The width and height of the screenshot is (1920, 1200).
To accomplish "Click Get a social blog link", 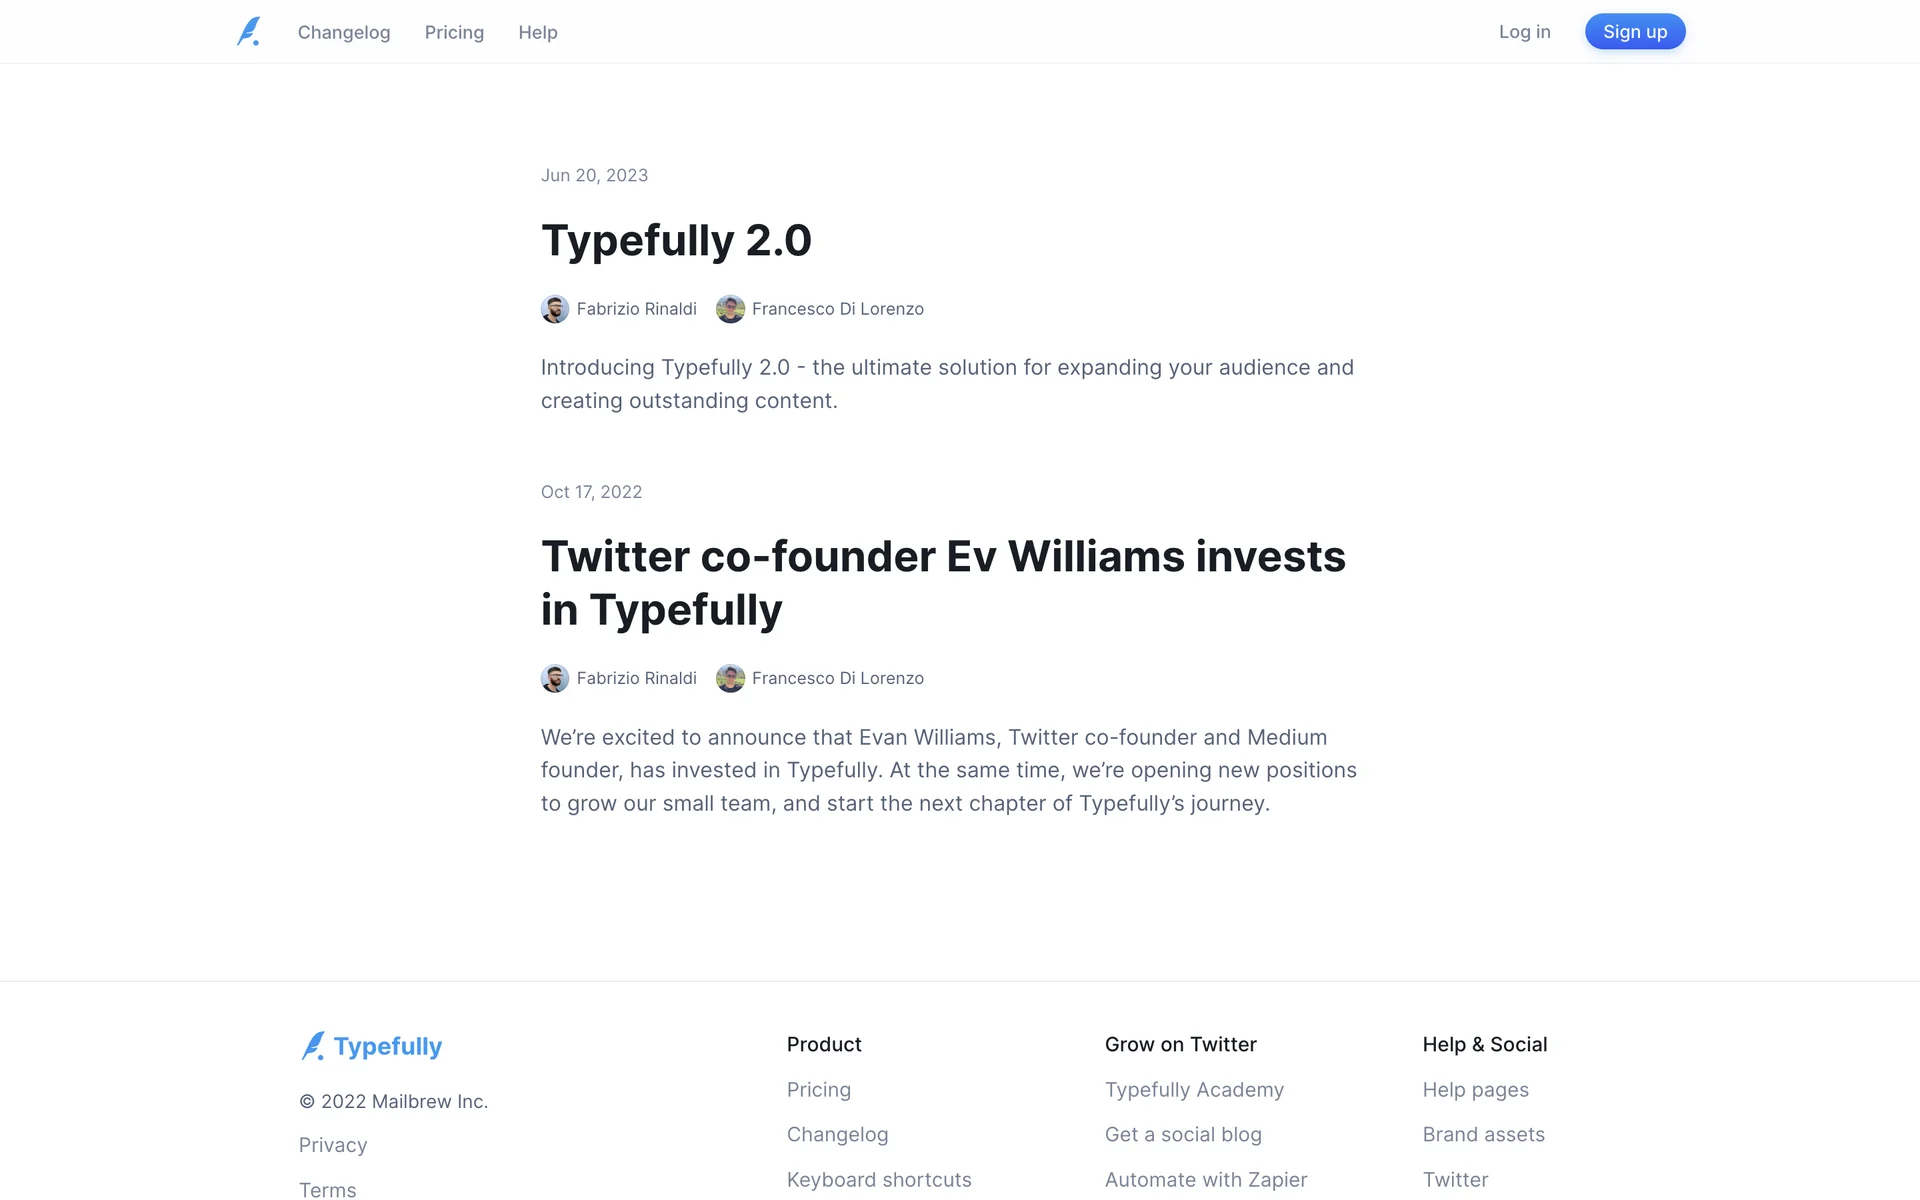I will 1183,1135.
